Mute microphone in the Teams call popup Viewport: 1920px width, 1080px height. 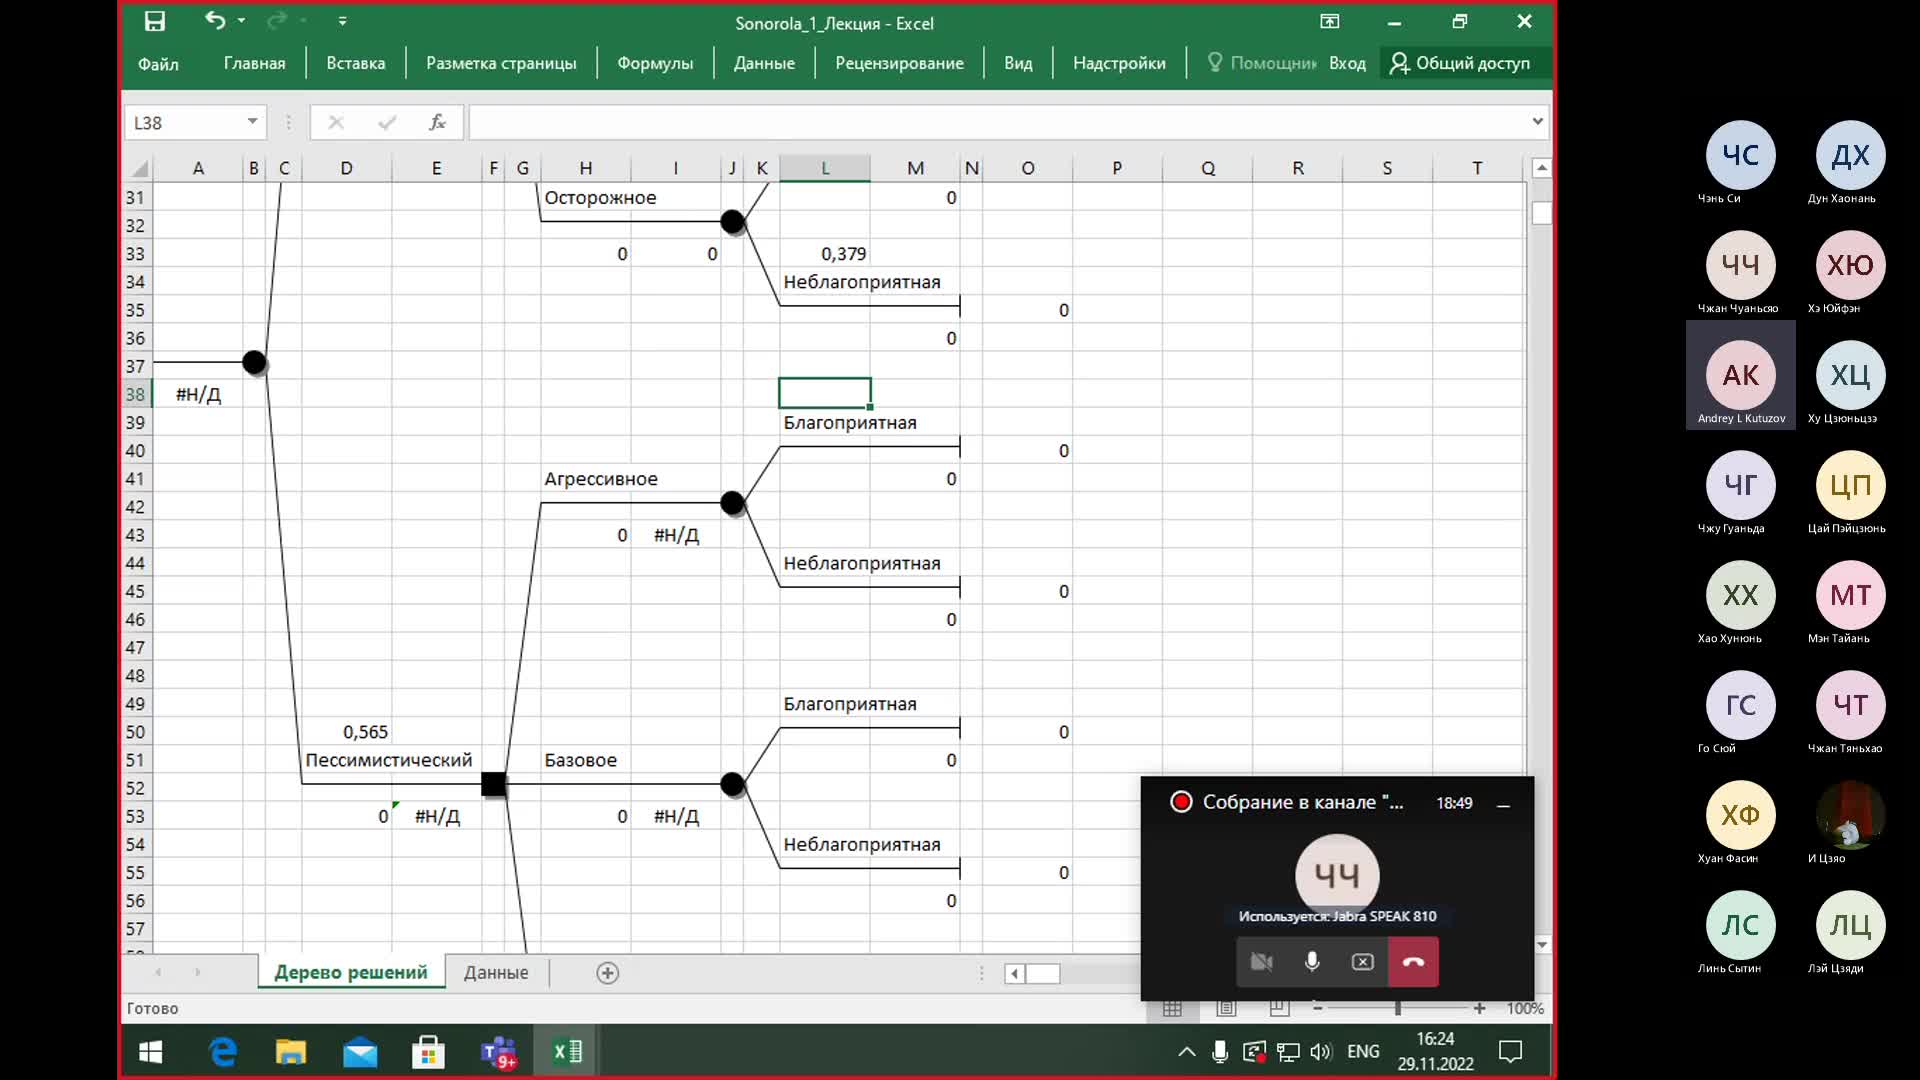coord(1312,962)
